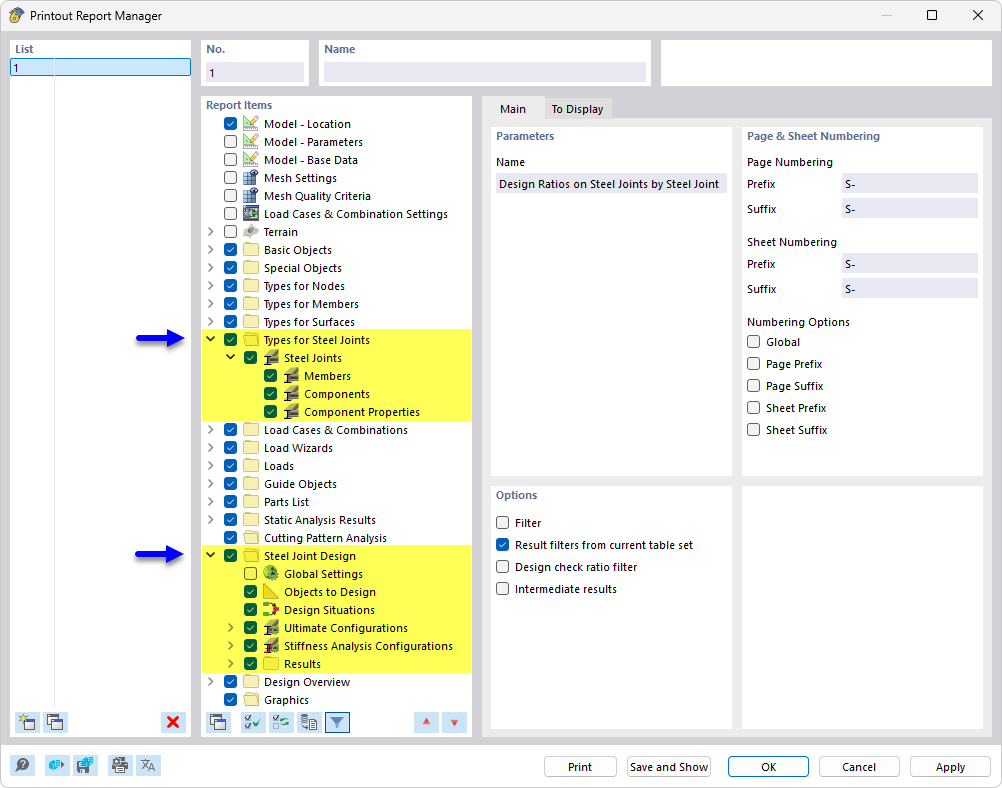Expand the Results node under Steel Joint Design
The width and height of the screenshot is (1002, 788).
230,663
